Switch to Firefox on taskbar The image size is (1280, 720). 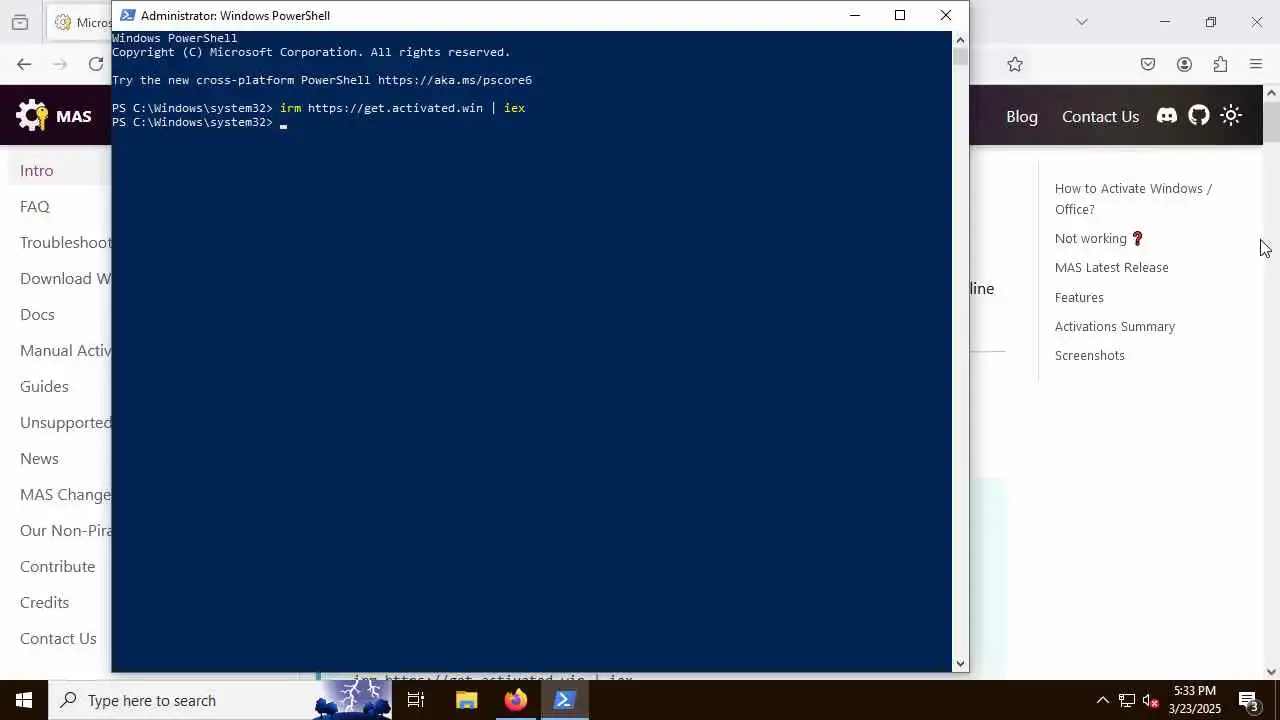[515, 700]
